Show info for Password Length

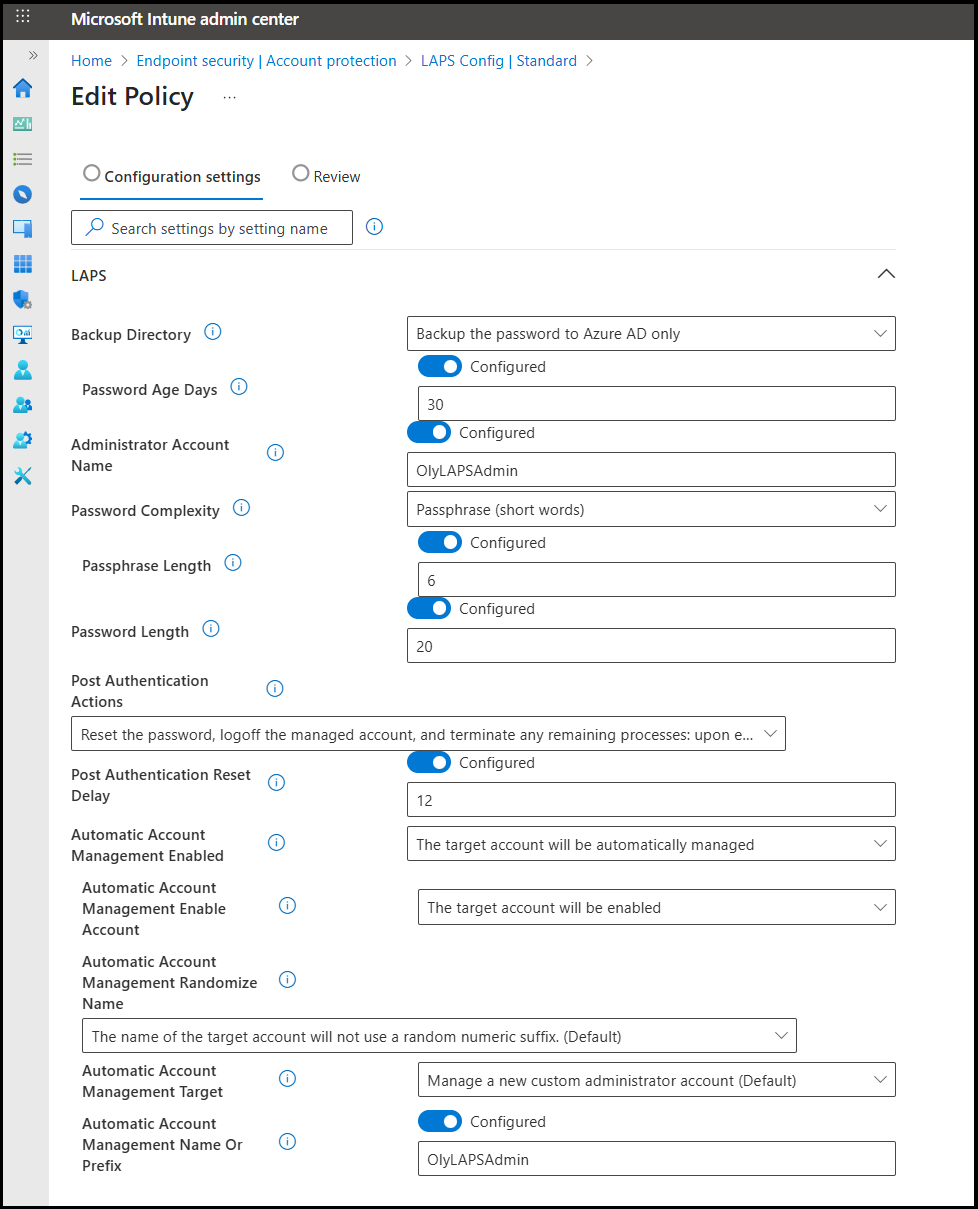(x=211, y=629)
